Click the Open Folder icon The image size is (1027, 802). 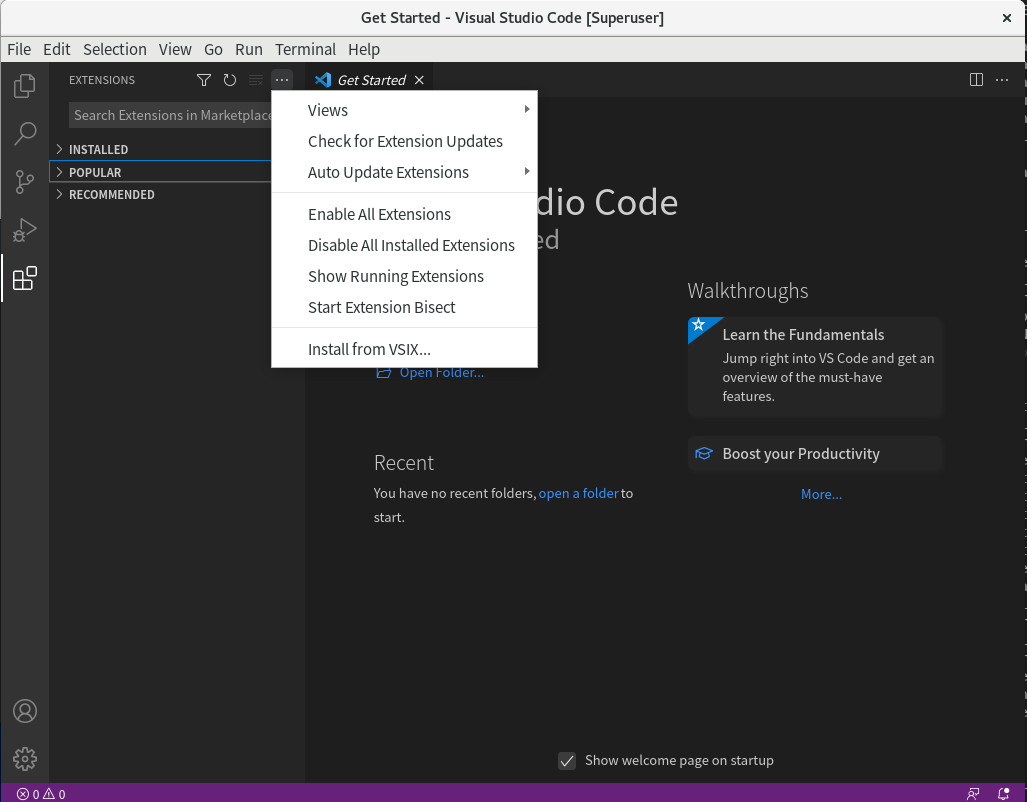383,372
